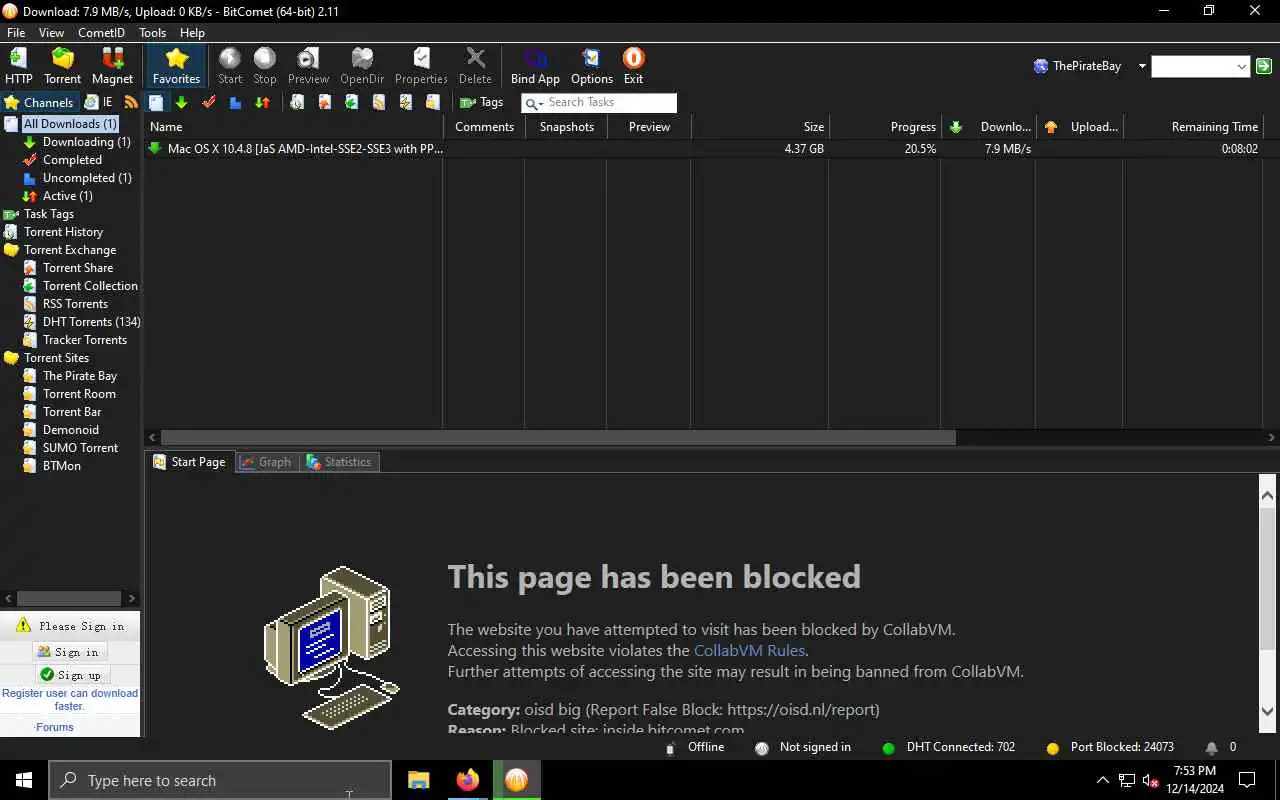Screen dimensions: 1280x800
Task: Select All Downloads (1) in sidebar
Action: [70, 124]
